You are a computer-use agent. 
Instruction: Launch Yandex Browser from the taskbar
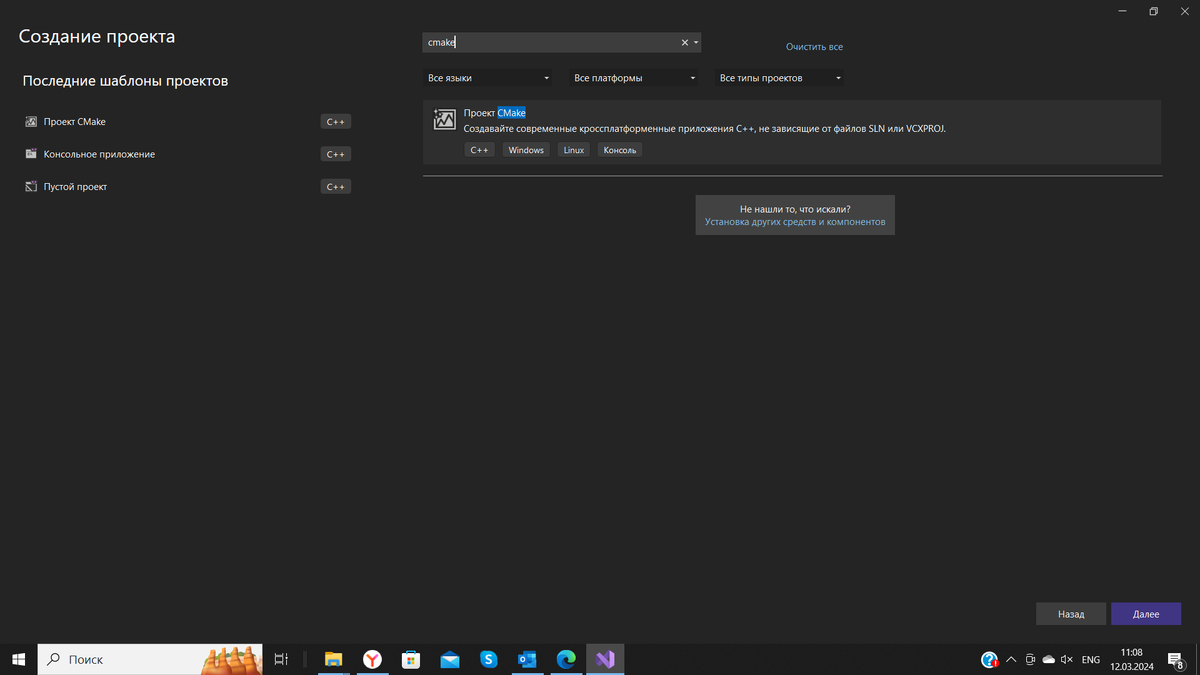(372, 659)
